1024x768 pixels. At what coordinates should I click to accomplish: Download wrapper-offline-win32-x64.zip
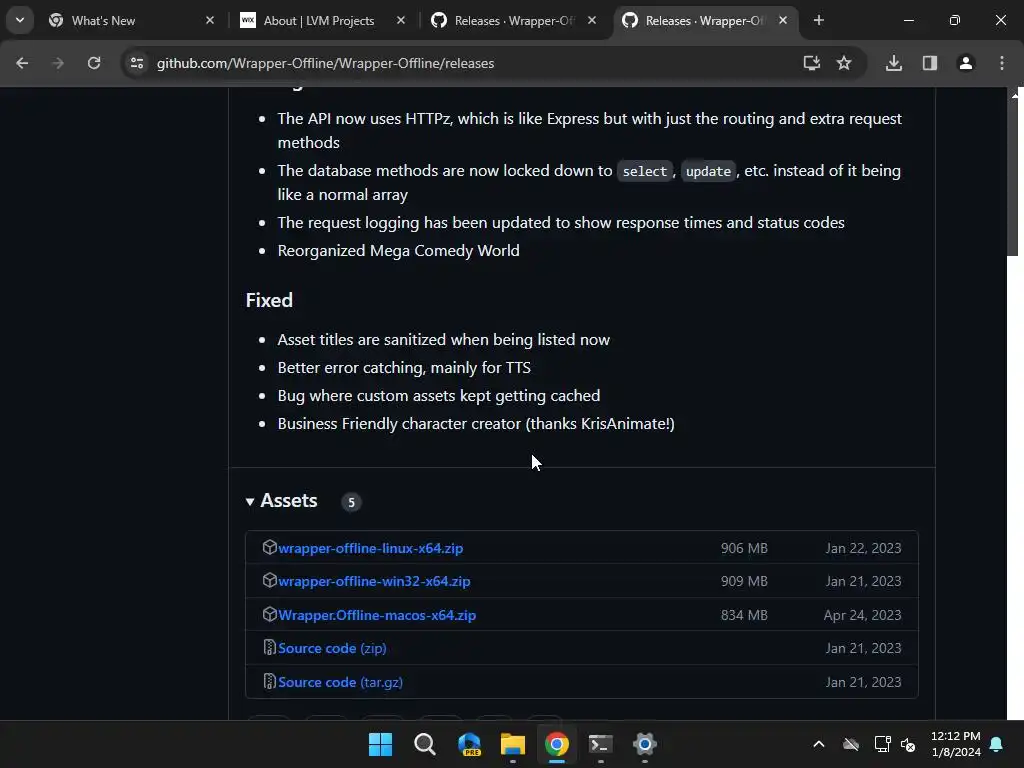374,581
